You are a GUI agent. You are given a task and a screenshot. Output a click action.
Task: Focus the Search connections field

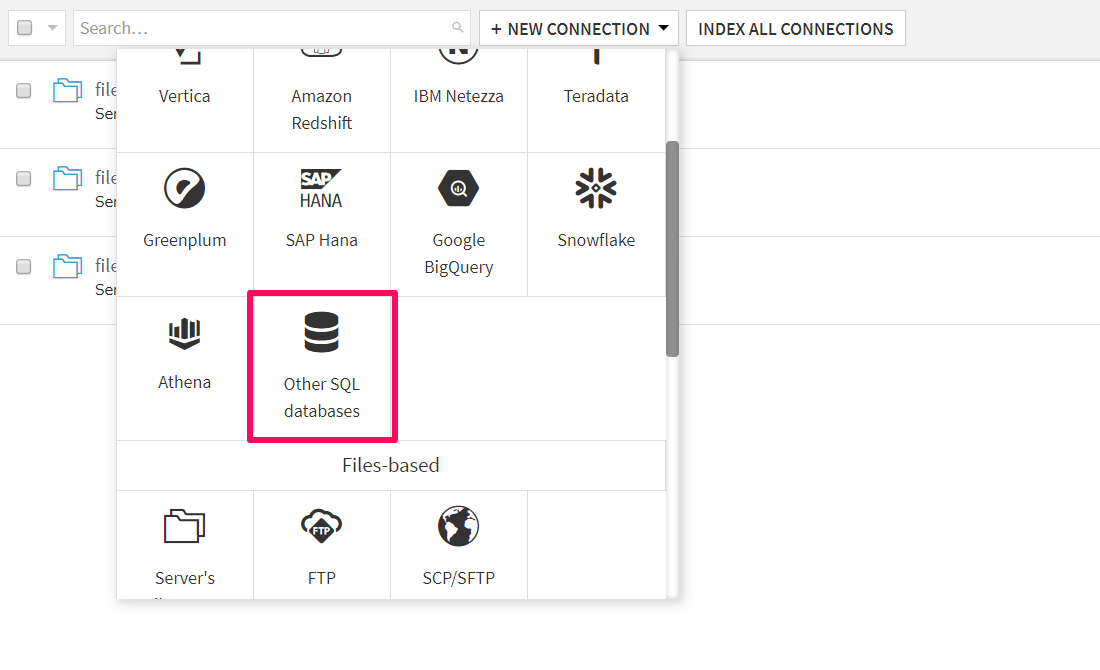[x=271, y=28]
